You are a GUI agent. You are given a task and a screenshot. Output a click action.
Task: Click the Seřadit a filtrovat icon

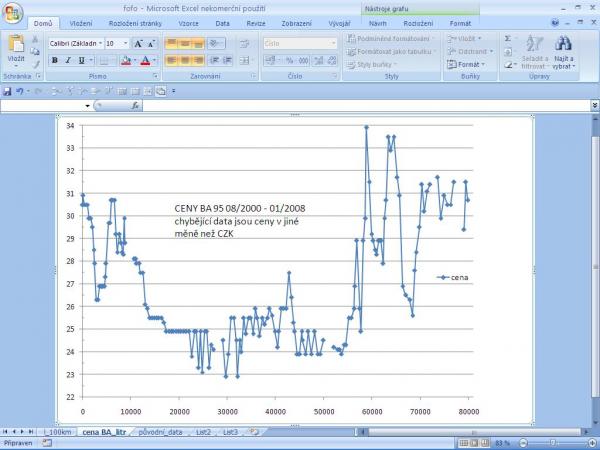(x=535, y=45)
